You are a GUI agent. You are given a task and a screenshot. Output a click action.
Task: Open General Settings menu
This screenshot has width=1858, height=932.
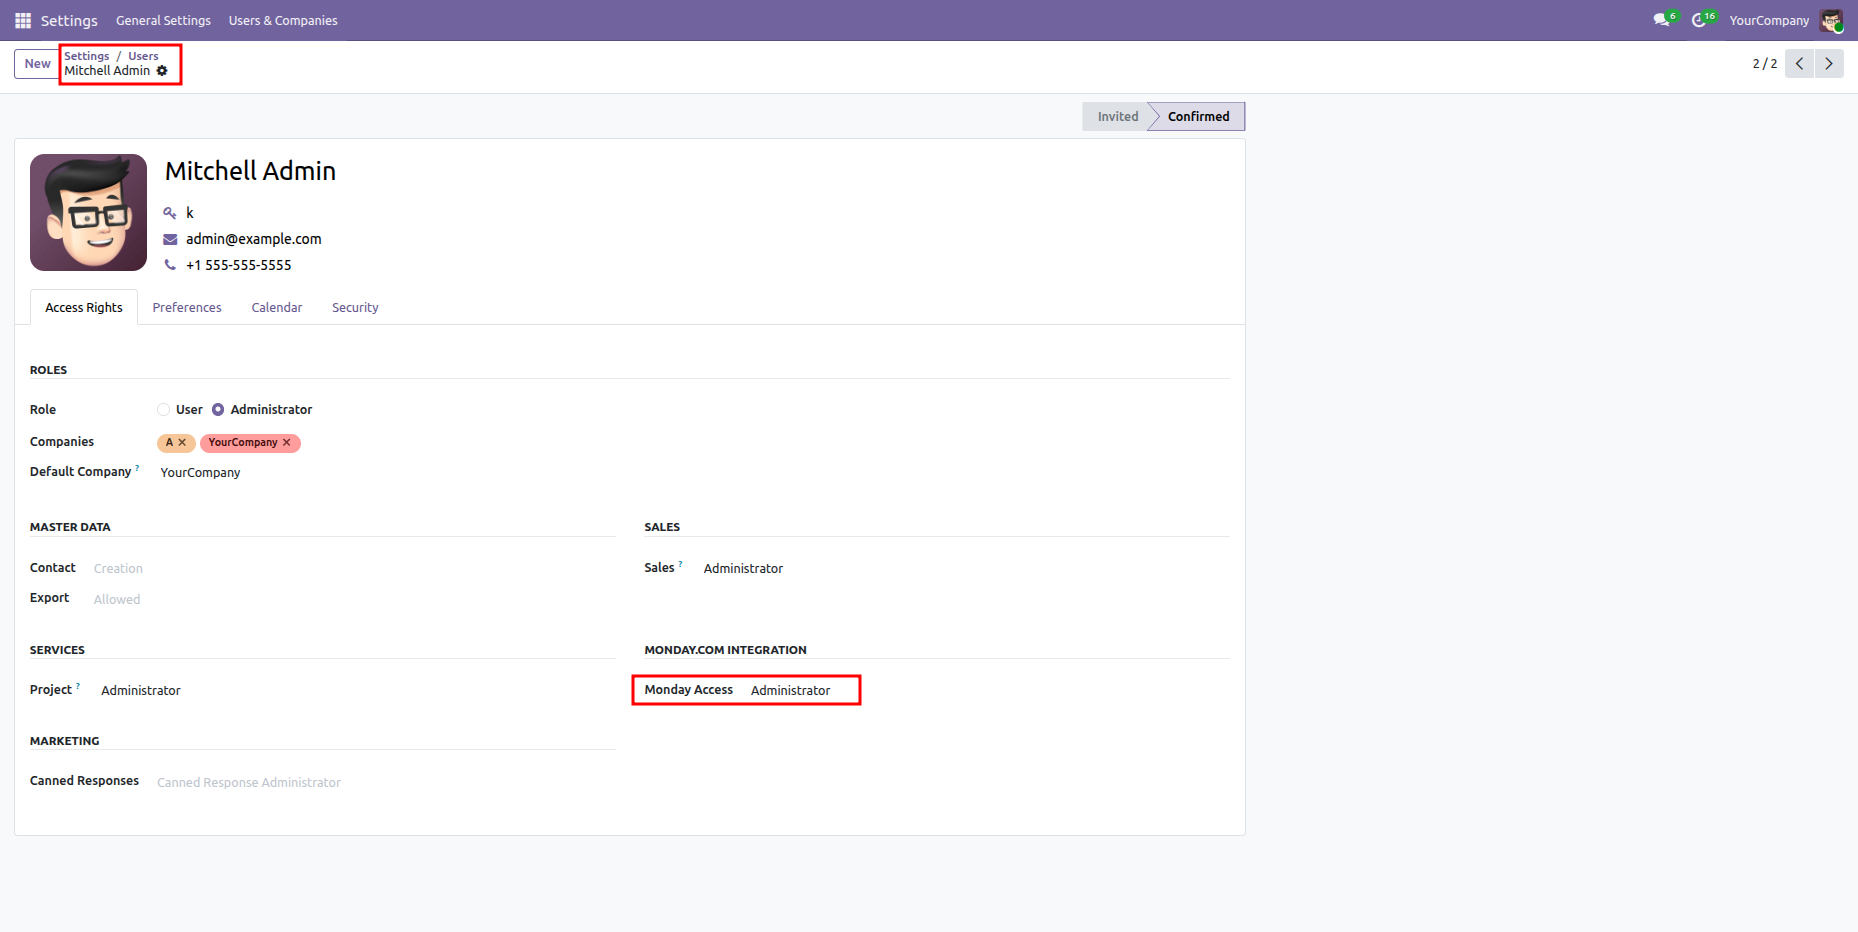coord(163,20)
